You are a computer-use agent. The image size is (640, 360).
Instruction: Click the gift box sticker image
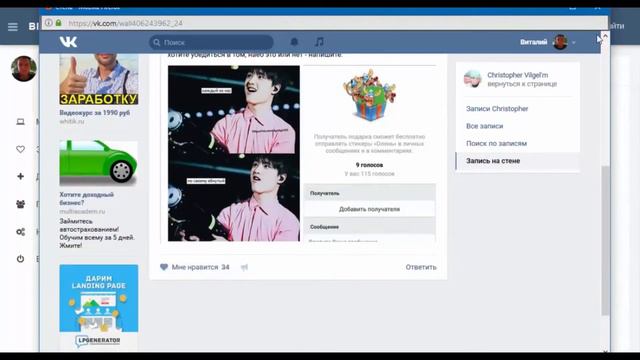pos(369,96)
